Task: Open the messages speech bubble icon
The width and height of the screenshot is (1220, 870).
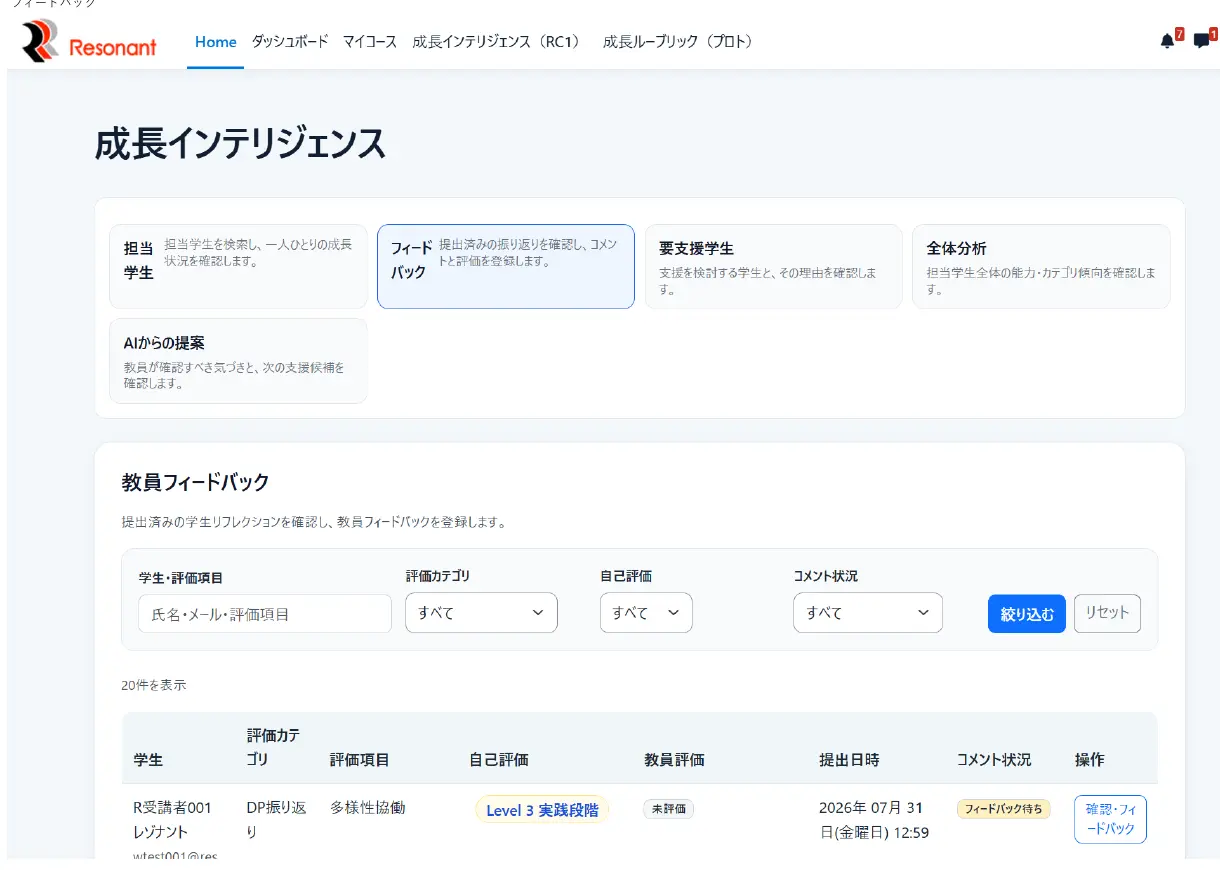Action: click(x=1201, y=41)
